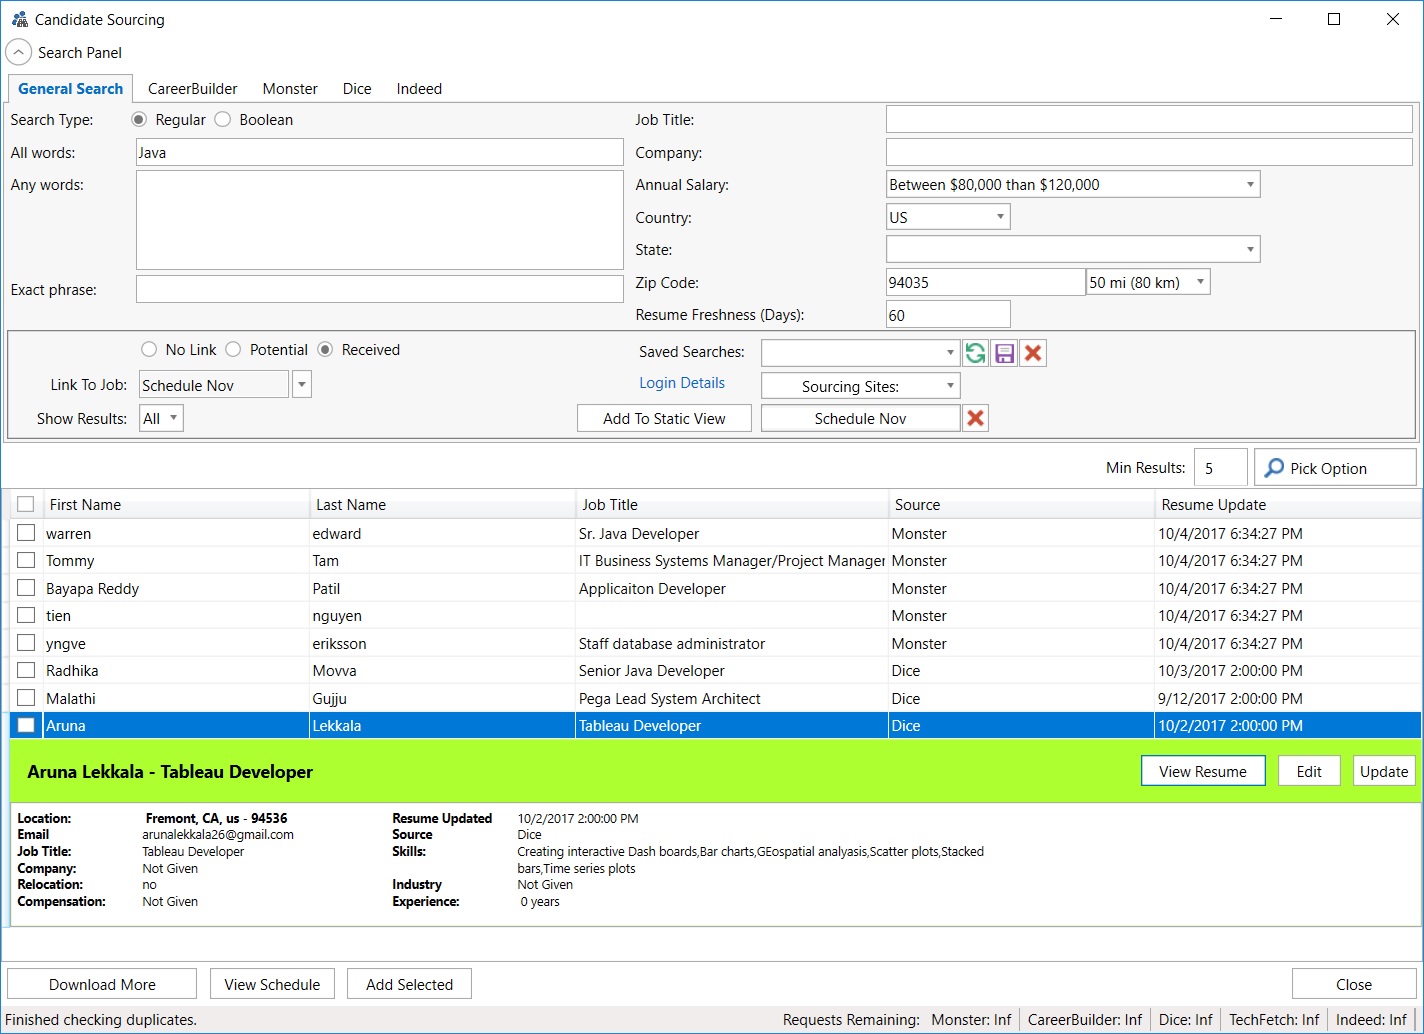Choose the Received link radio option
The width and height of the screenshot is (1424, 1034).
click(325, 349)
